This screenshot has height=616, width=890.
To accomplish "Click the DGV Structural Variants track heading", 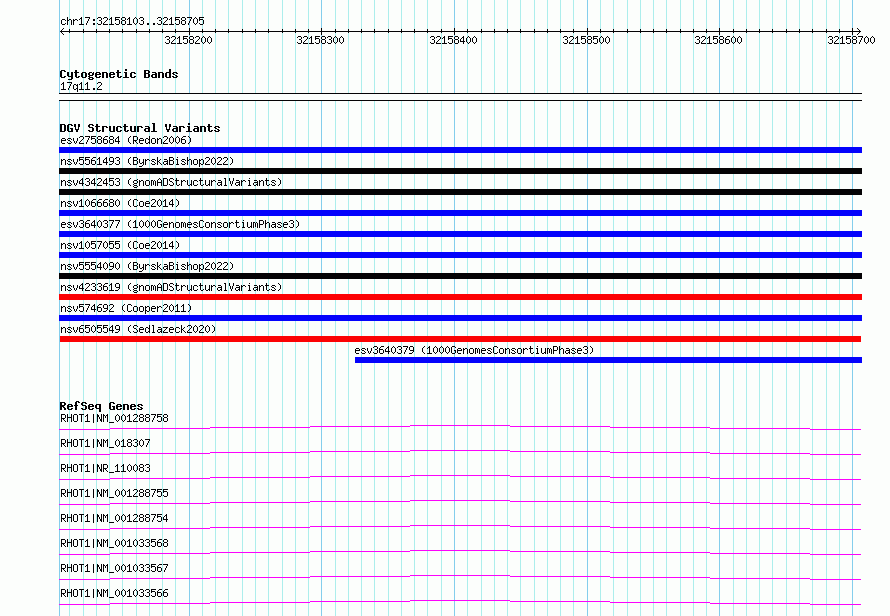I will point(140,128).
